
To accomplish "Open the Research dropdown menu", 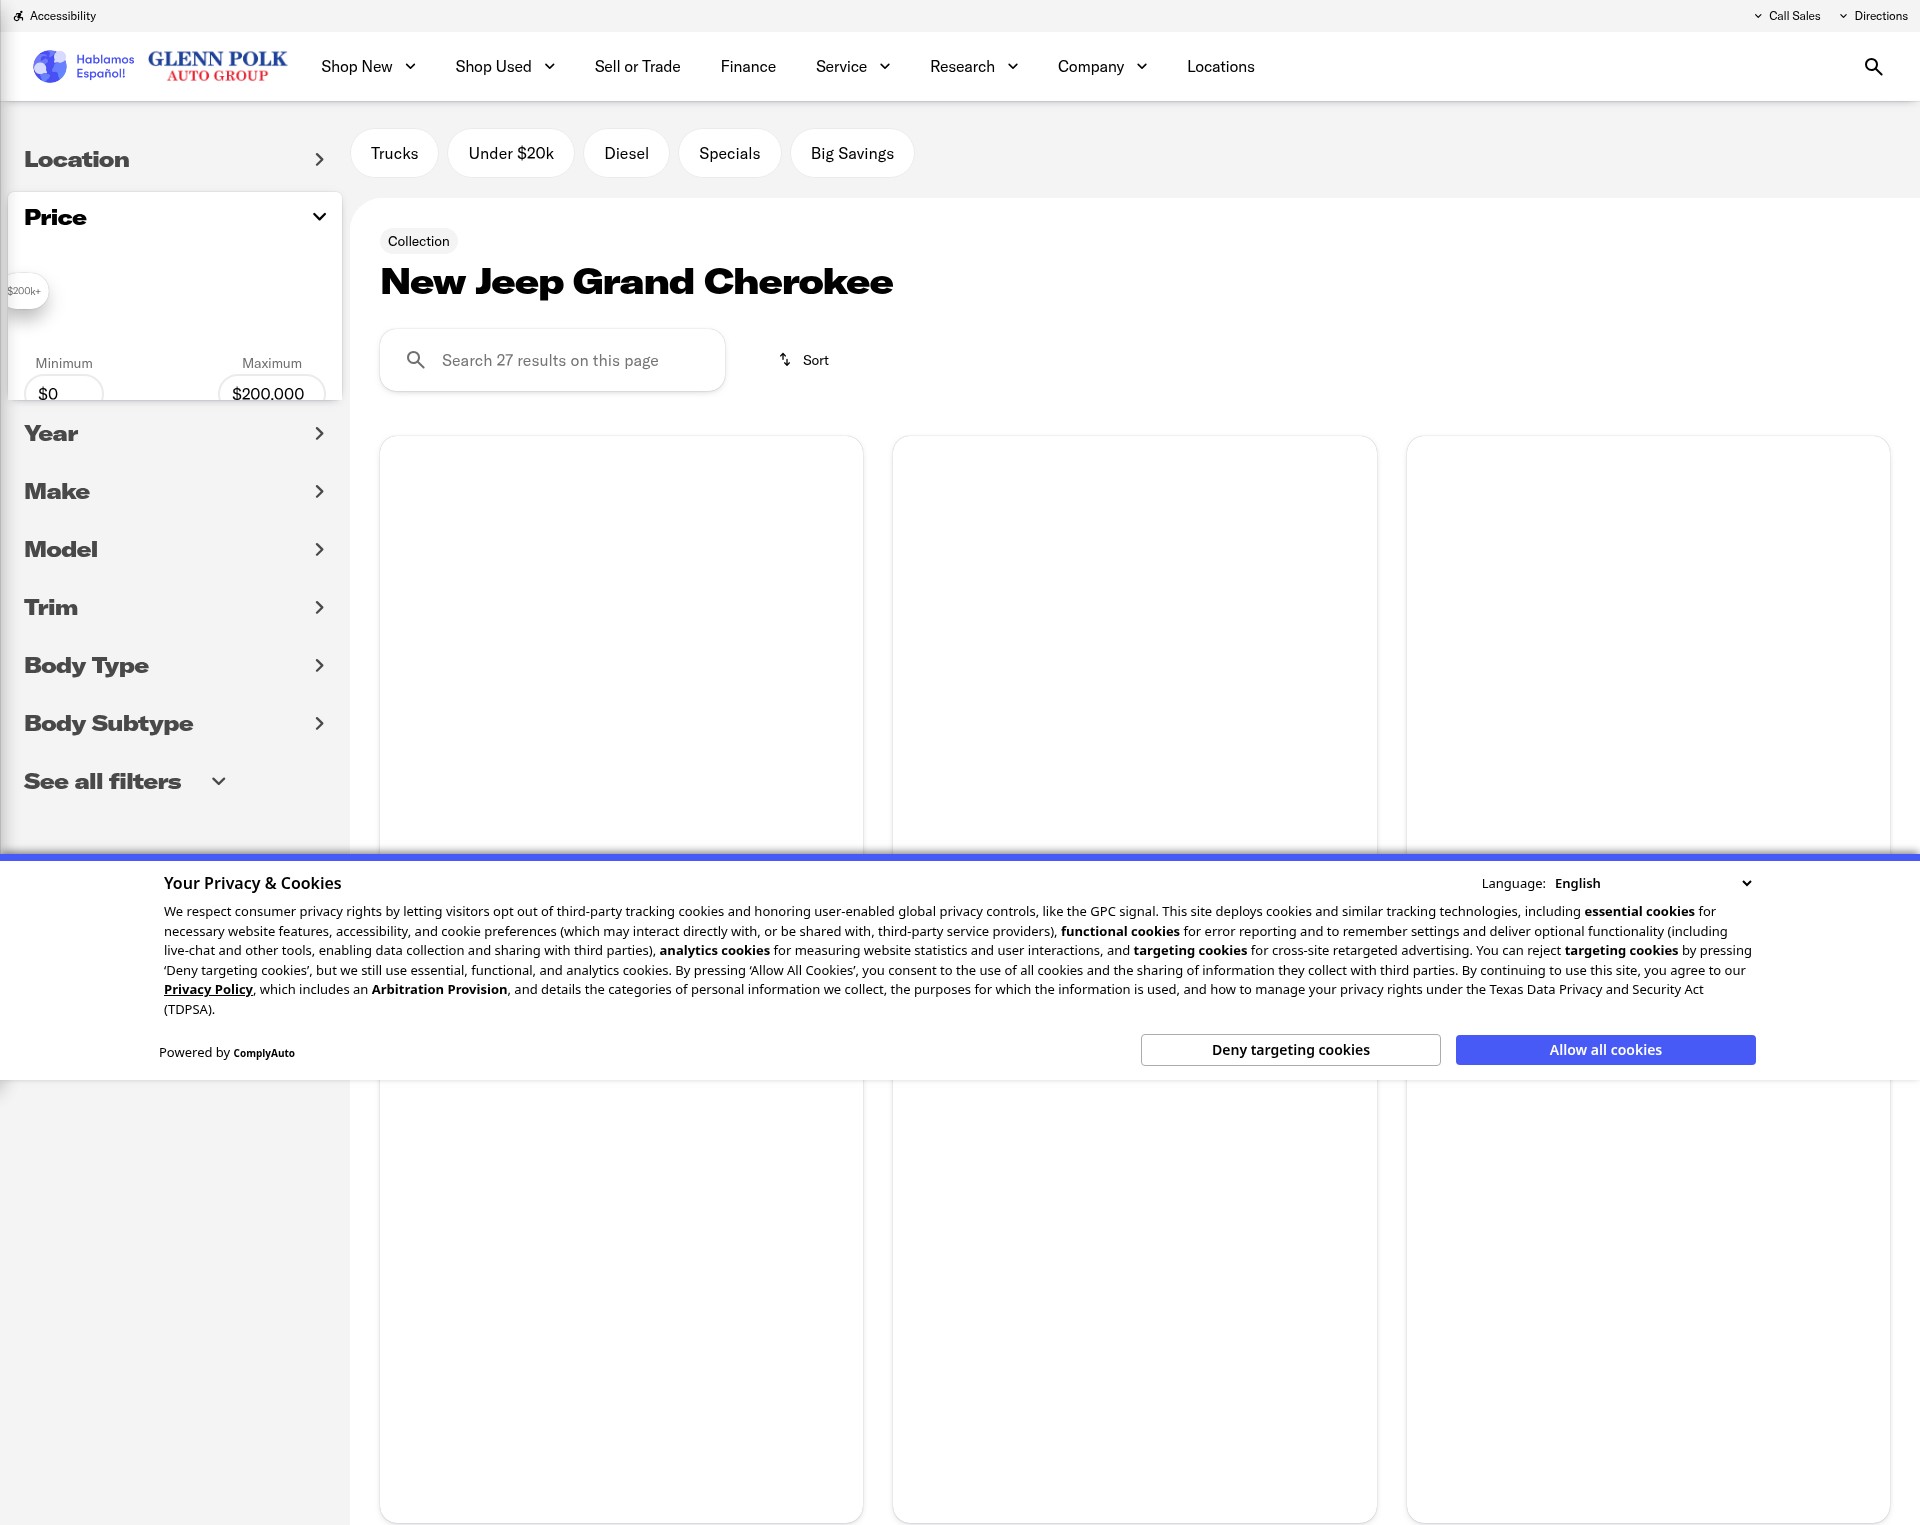I will point(974,67).
